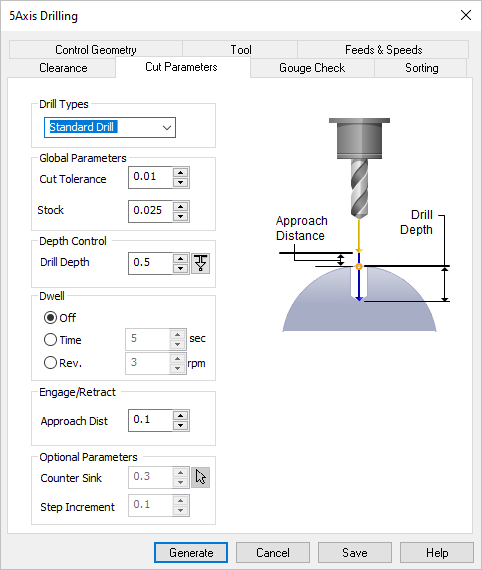
Task: Increase Counter Sink spinner value
Action: 181,473
